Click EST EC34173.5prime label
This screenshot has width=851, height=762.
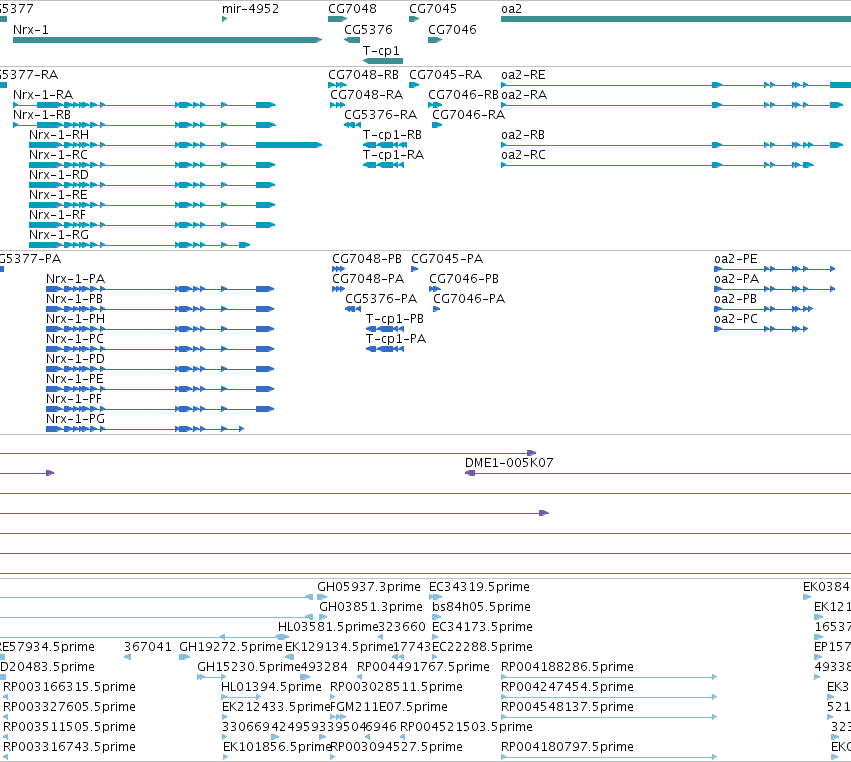[482, 627]
